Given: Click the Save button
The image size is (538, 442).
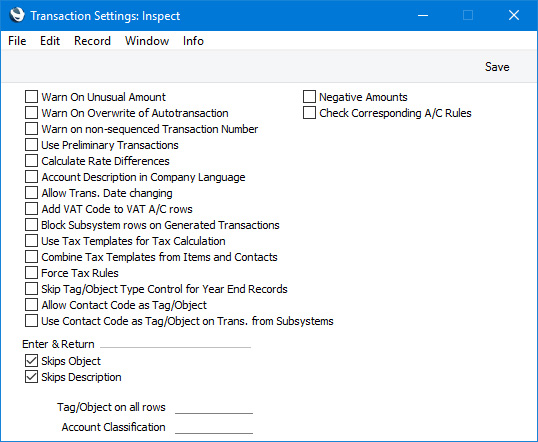Looking at the screenshot, I should (x=497, y=67).
